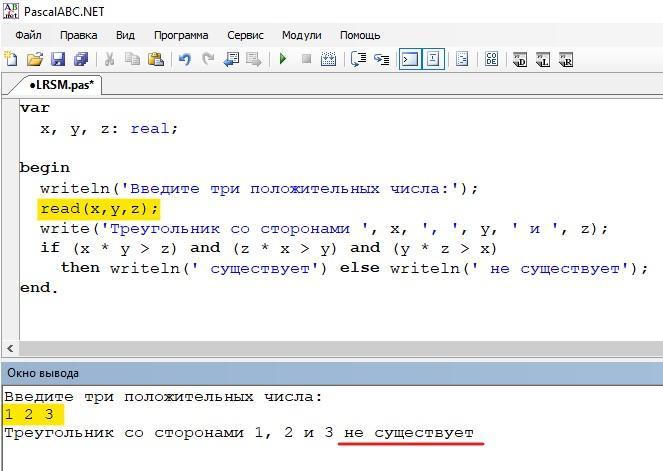Click the 'then' keyword in code
The image size is (663, 471).
[80, 268]
